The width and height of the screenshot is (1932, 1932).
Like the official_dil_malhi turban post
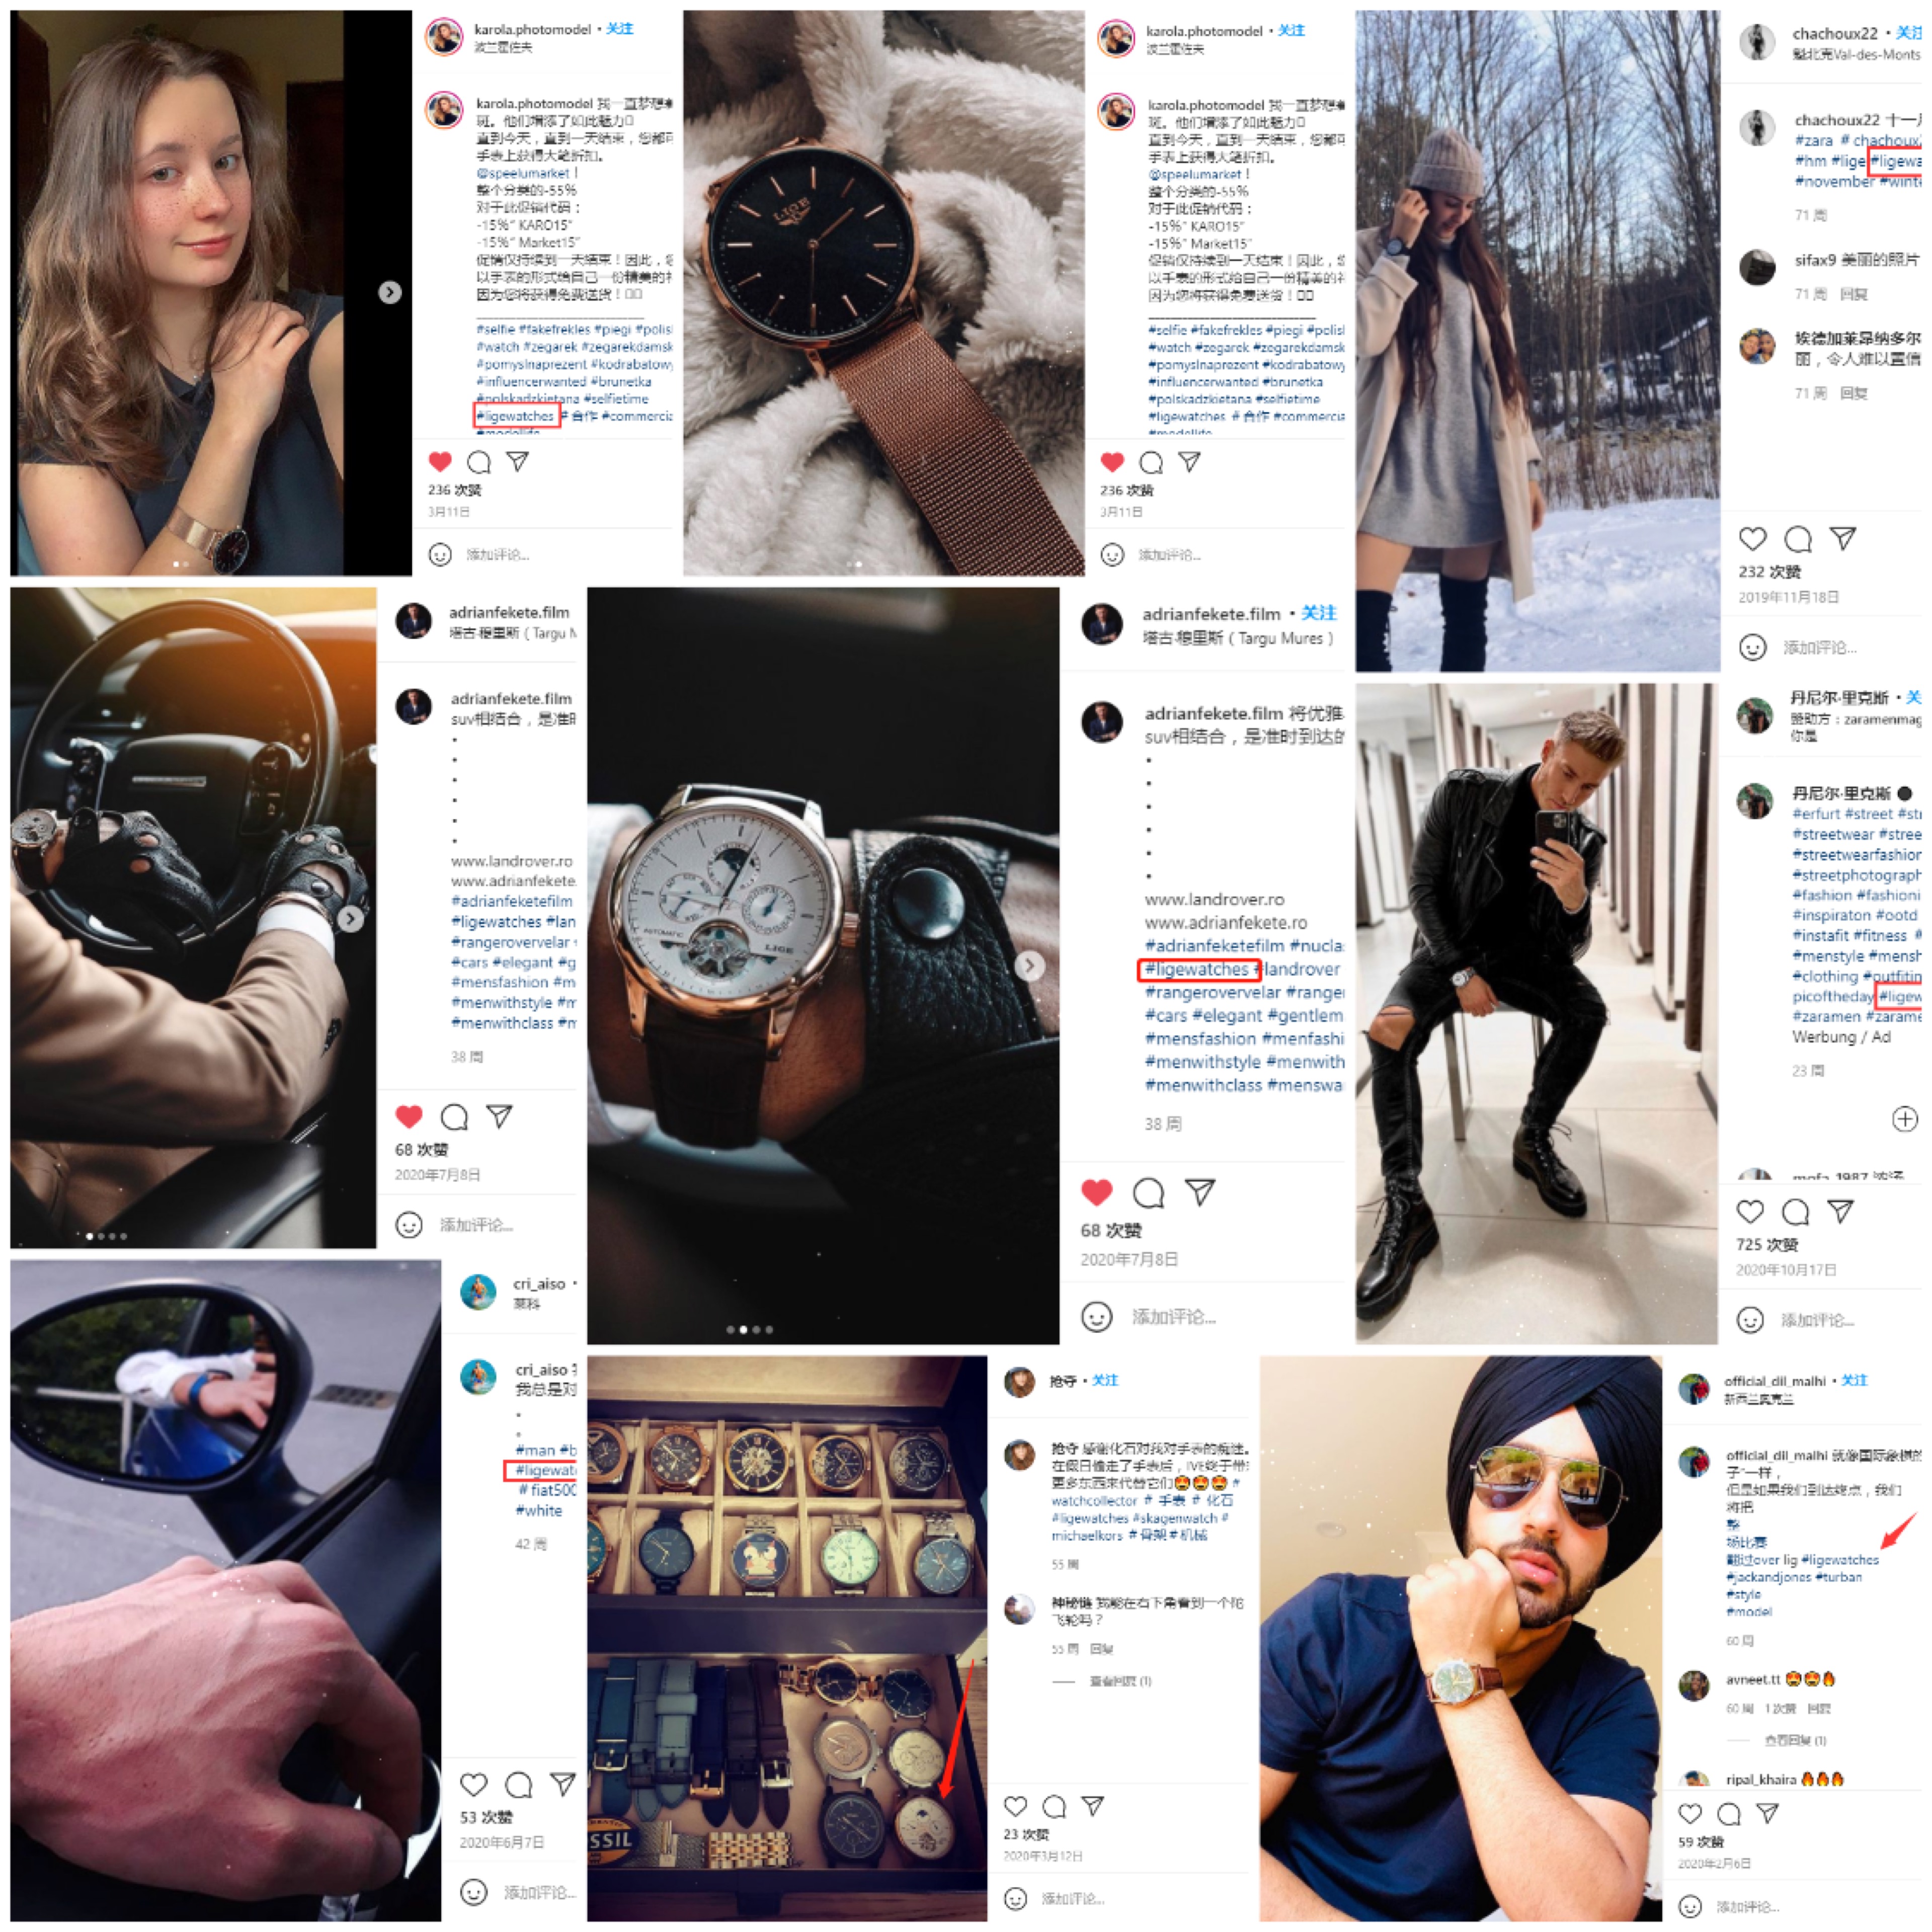[x=1690, y=1813]
